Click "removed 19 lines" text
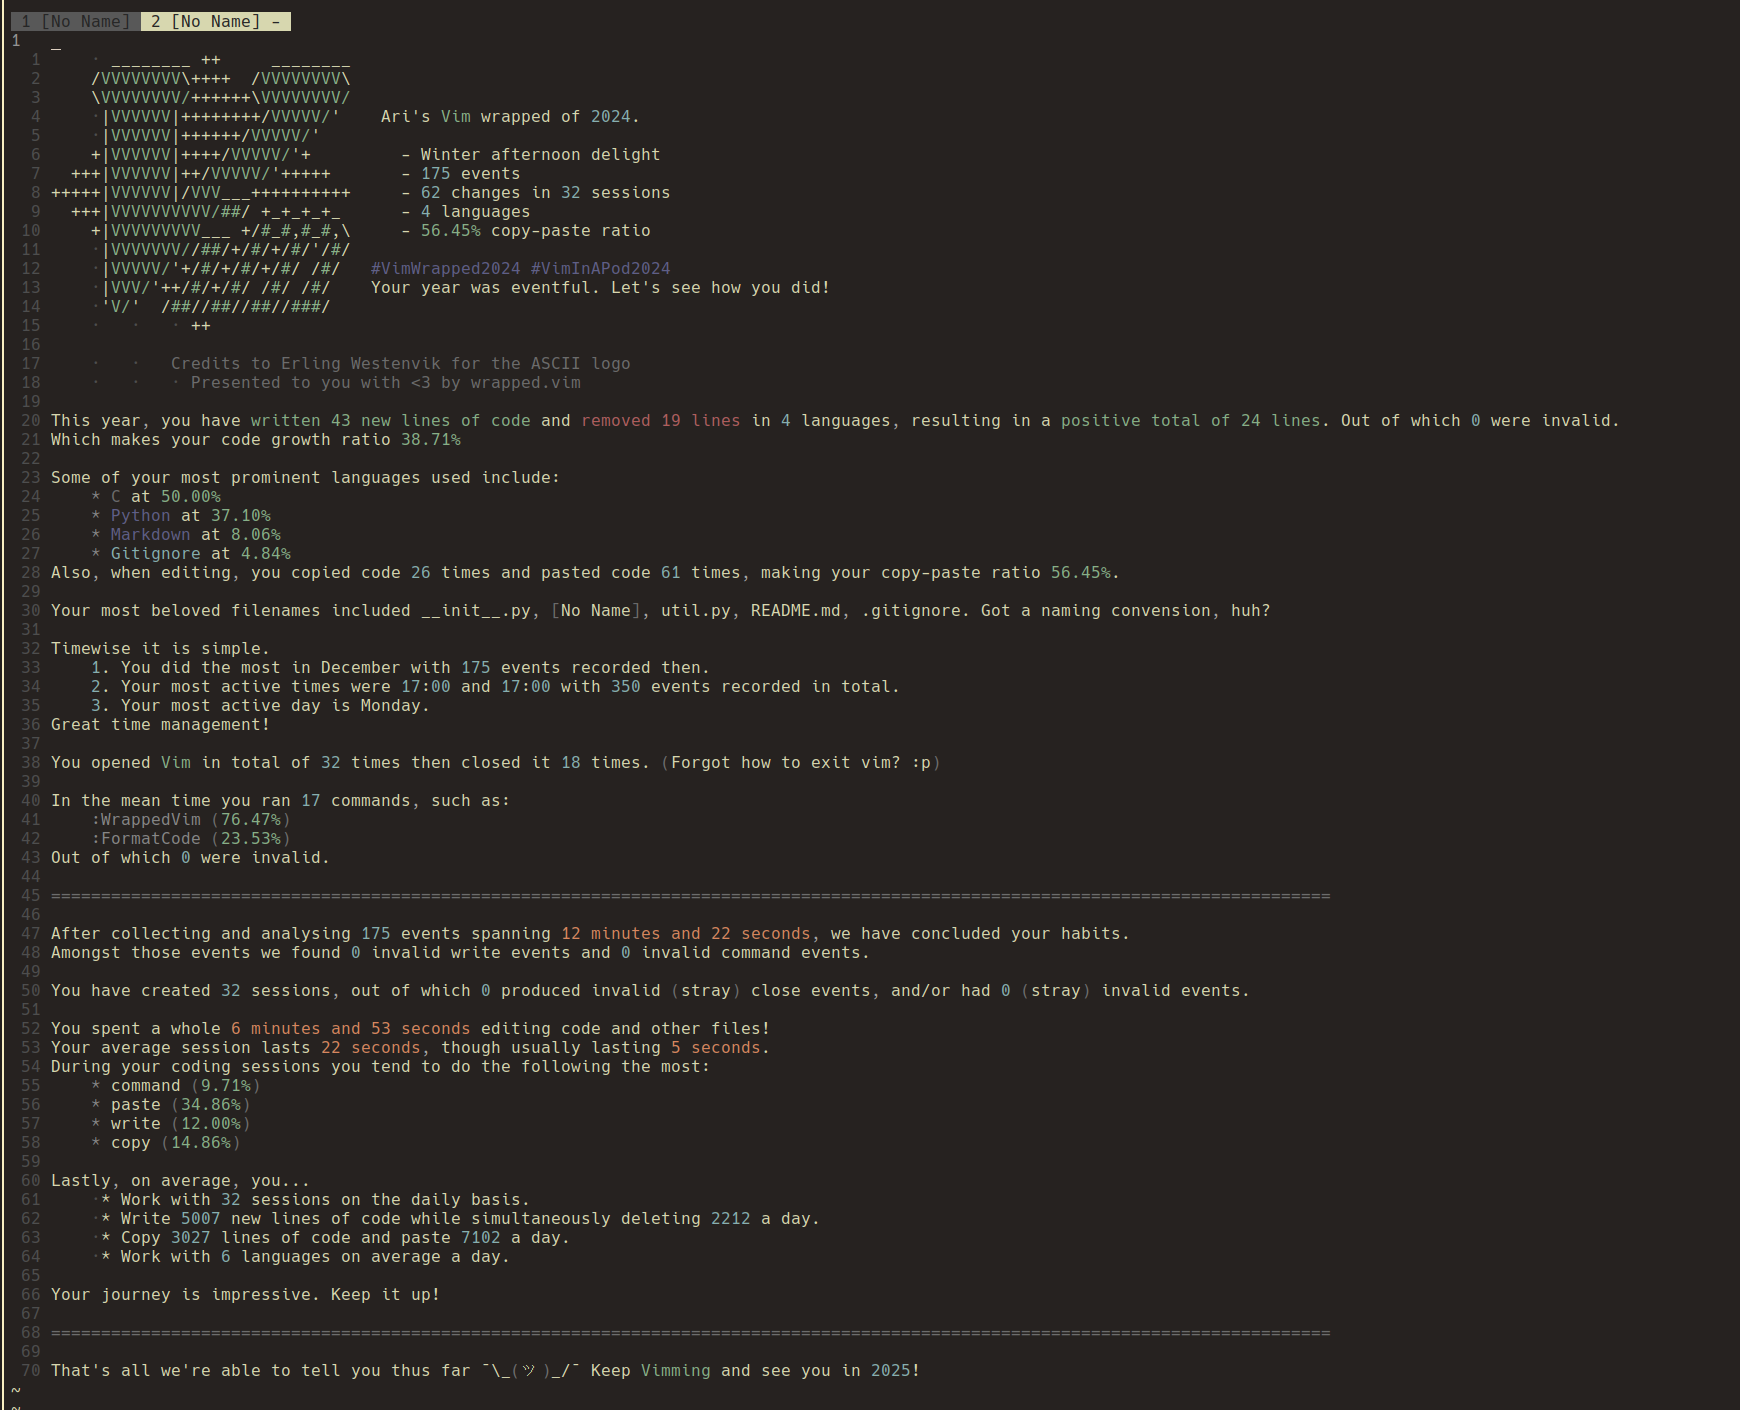The image size is (1740, 1410). [660, 420]
